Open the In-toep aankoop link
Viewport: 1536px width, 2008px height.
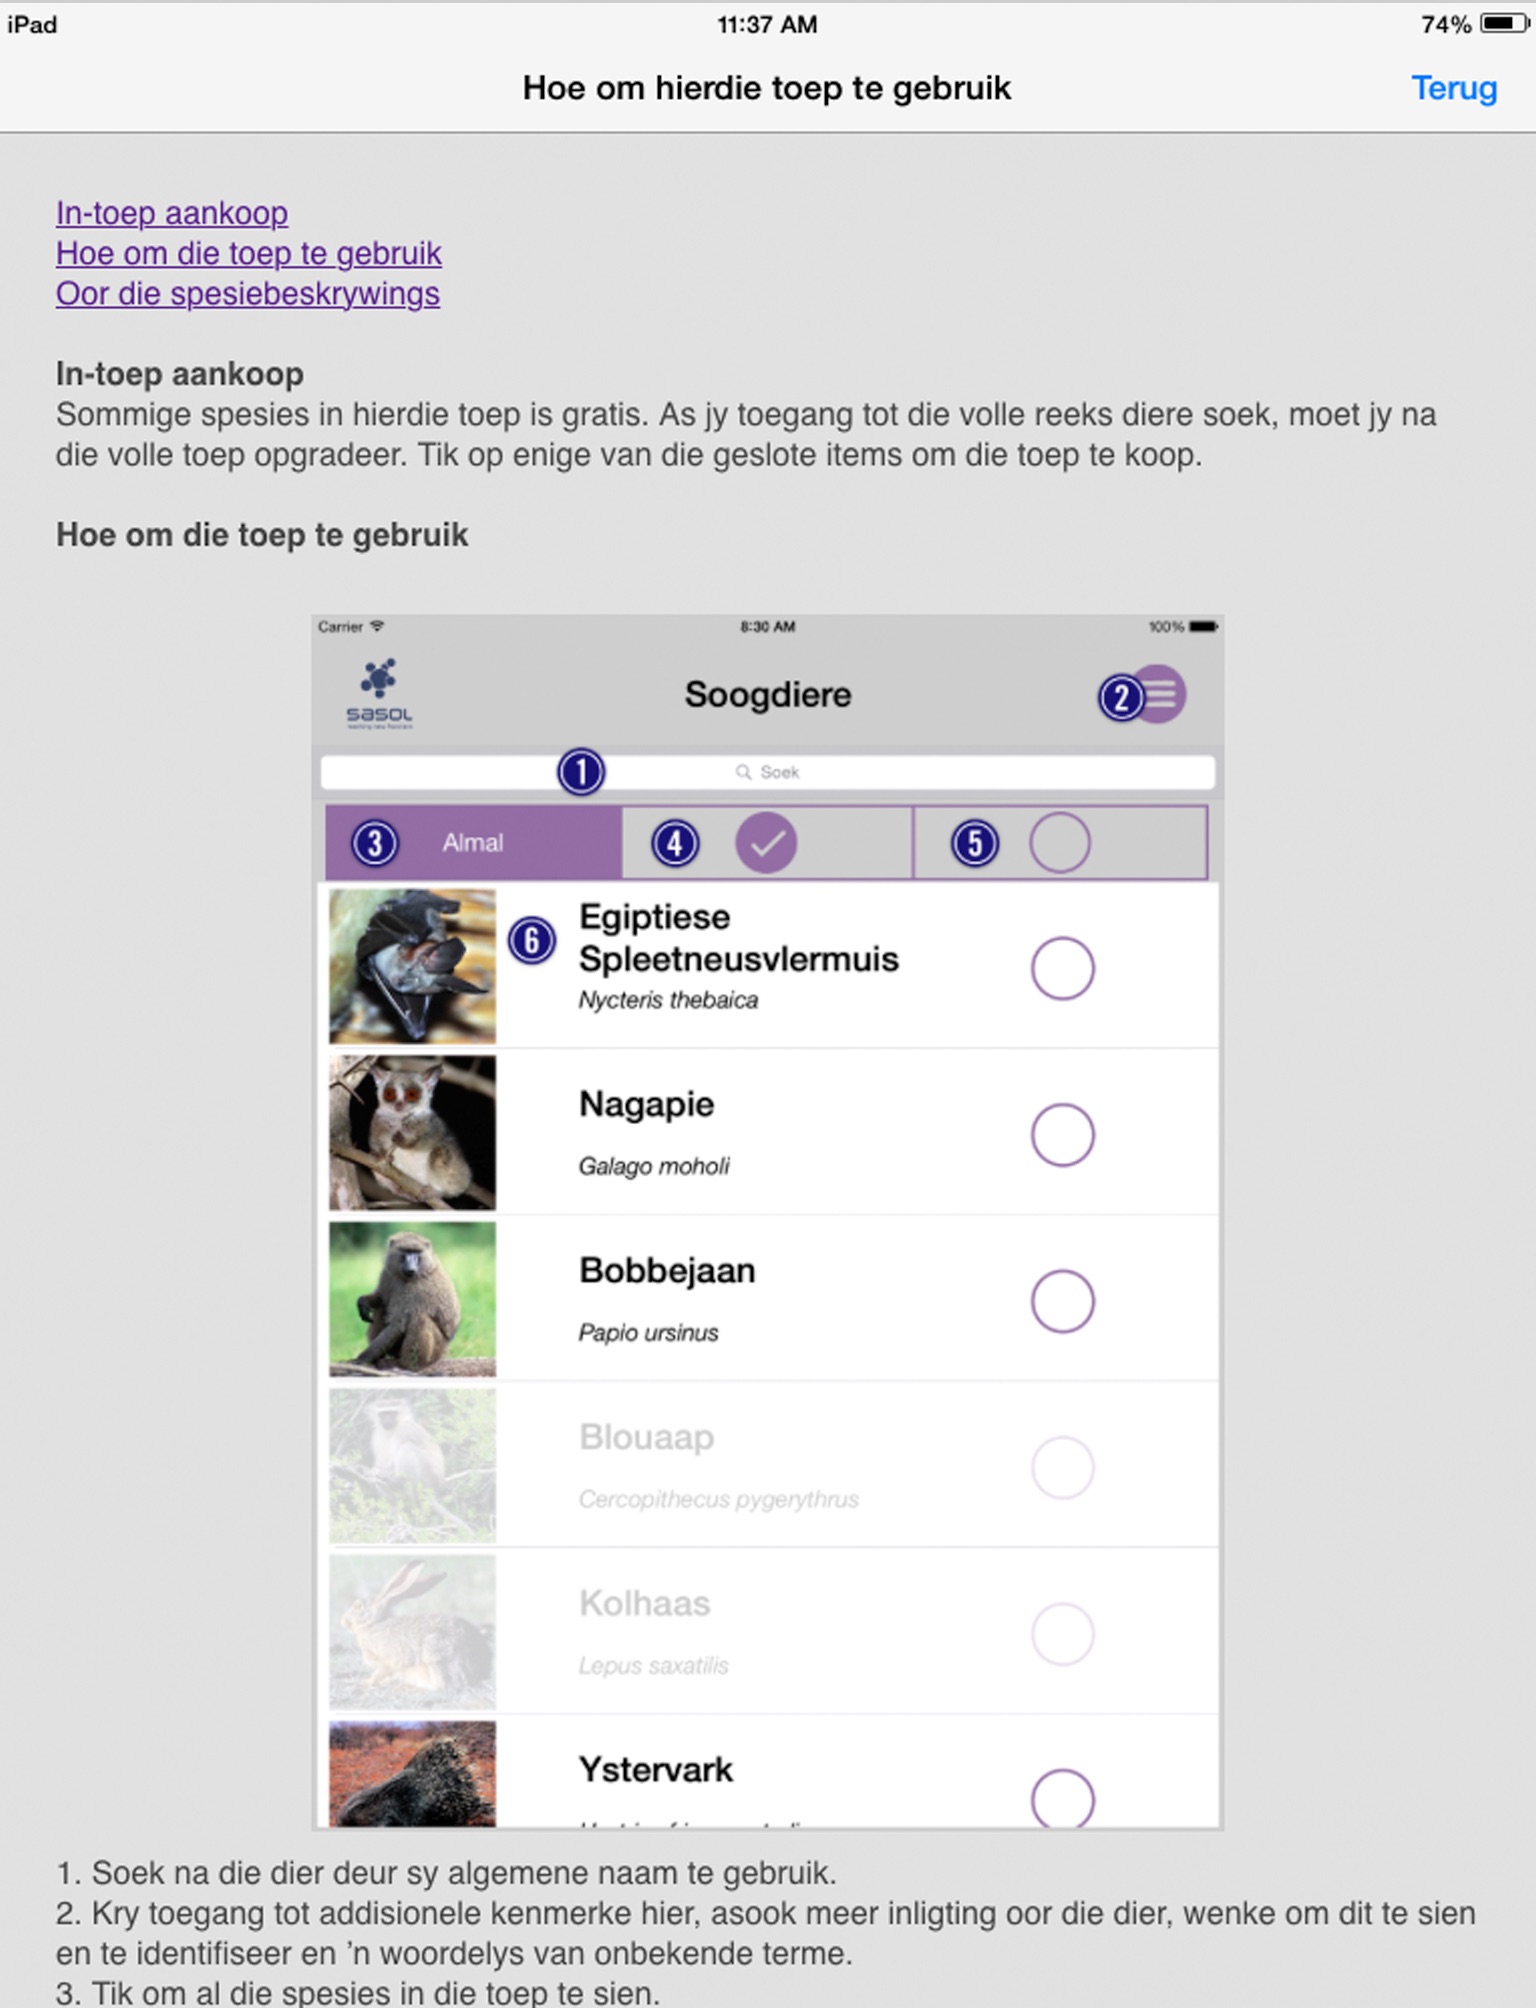172,213
